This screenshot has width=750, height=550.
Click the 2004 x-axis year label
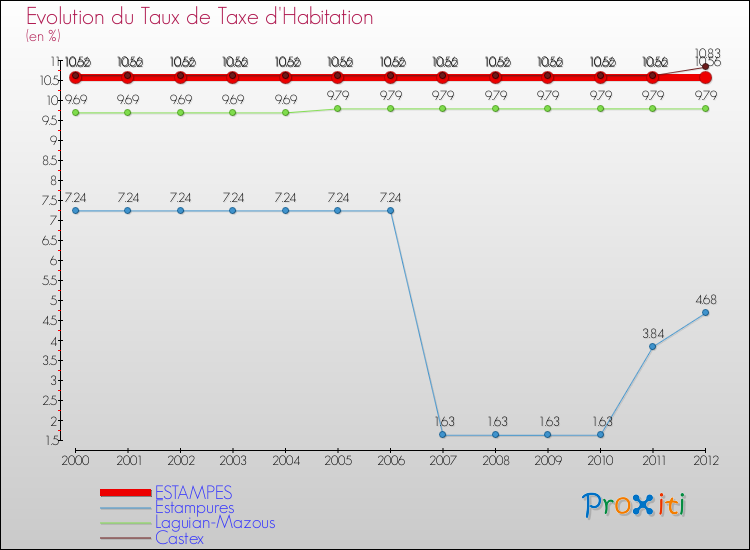pos(286,461)
